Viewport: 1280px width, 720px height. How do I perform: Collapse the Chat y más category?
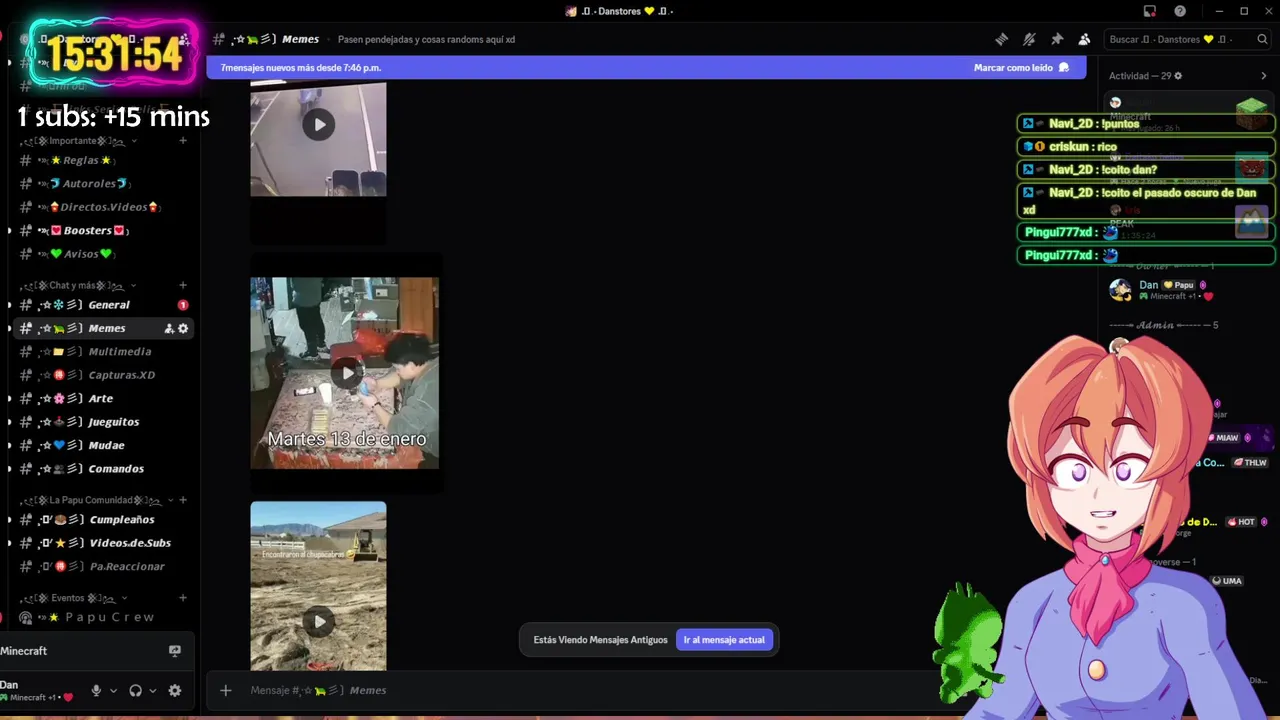coord(134,285)
